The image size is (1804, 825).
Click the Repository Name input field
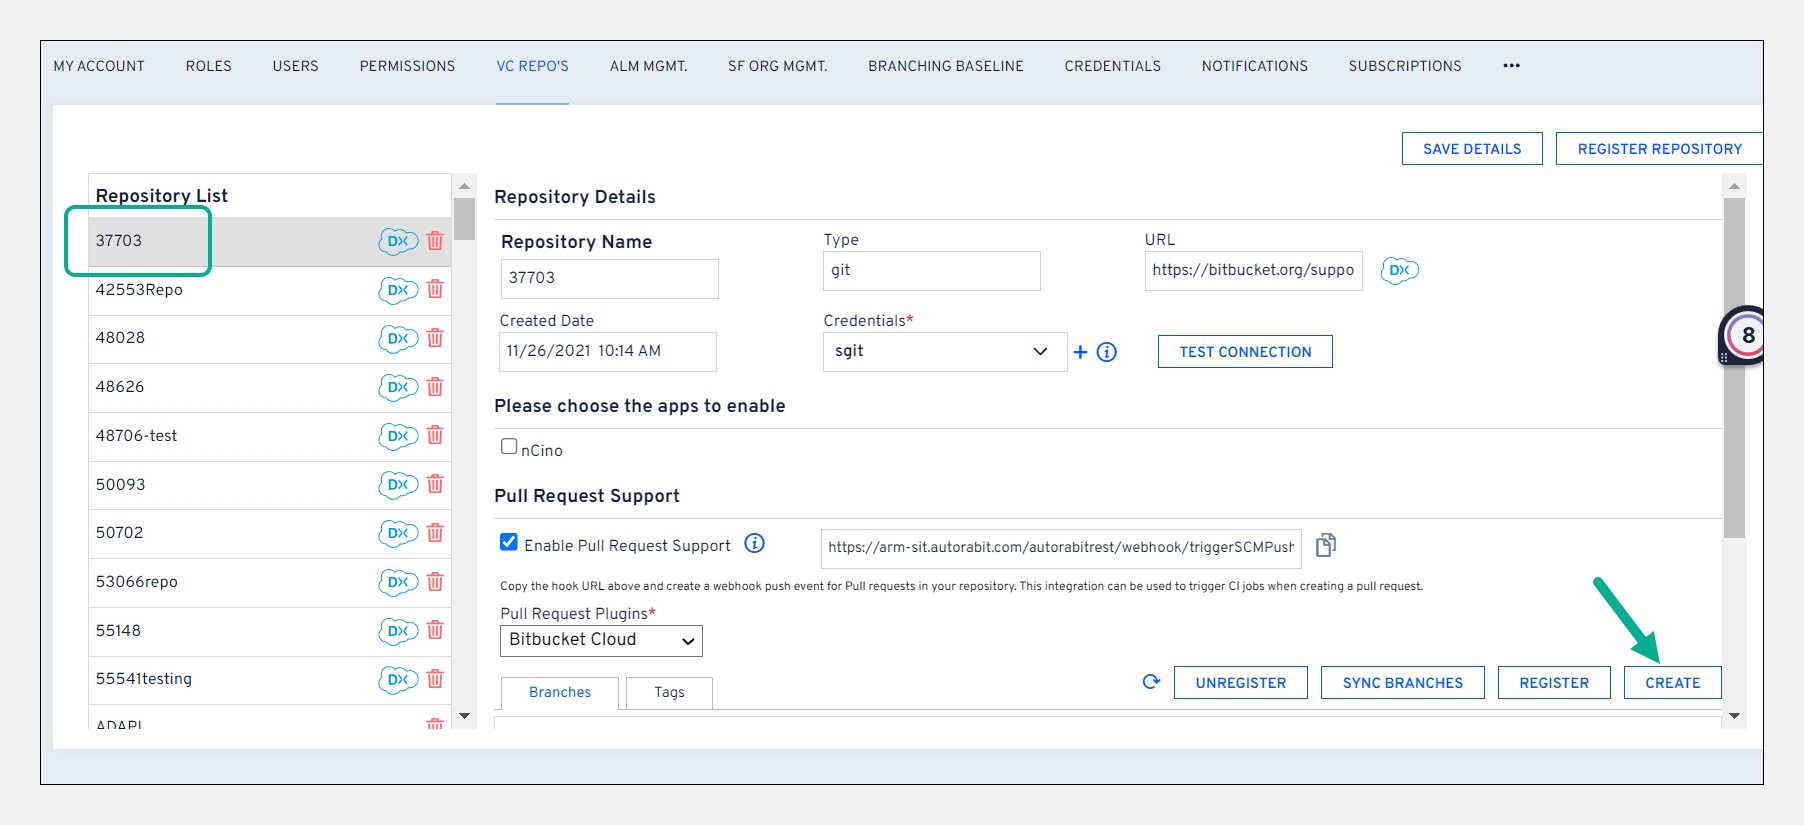(609, 279)
